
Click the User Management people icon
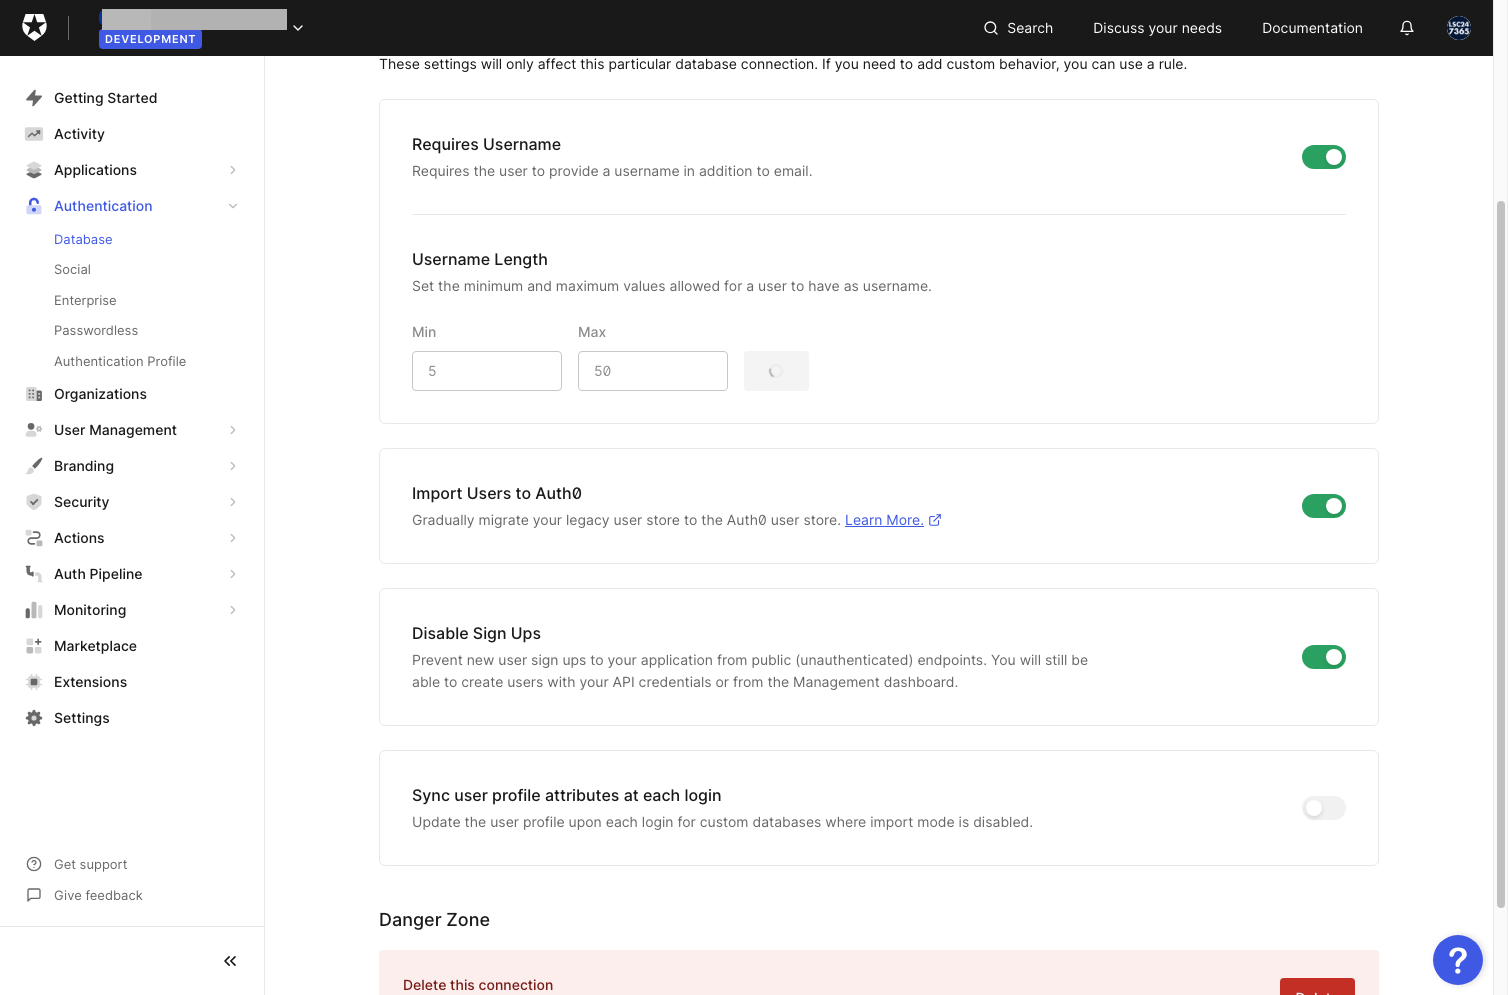tap(34, 430)
